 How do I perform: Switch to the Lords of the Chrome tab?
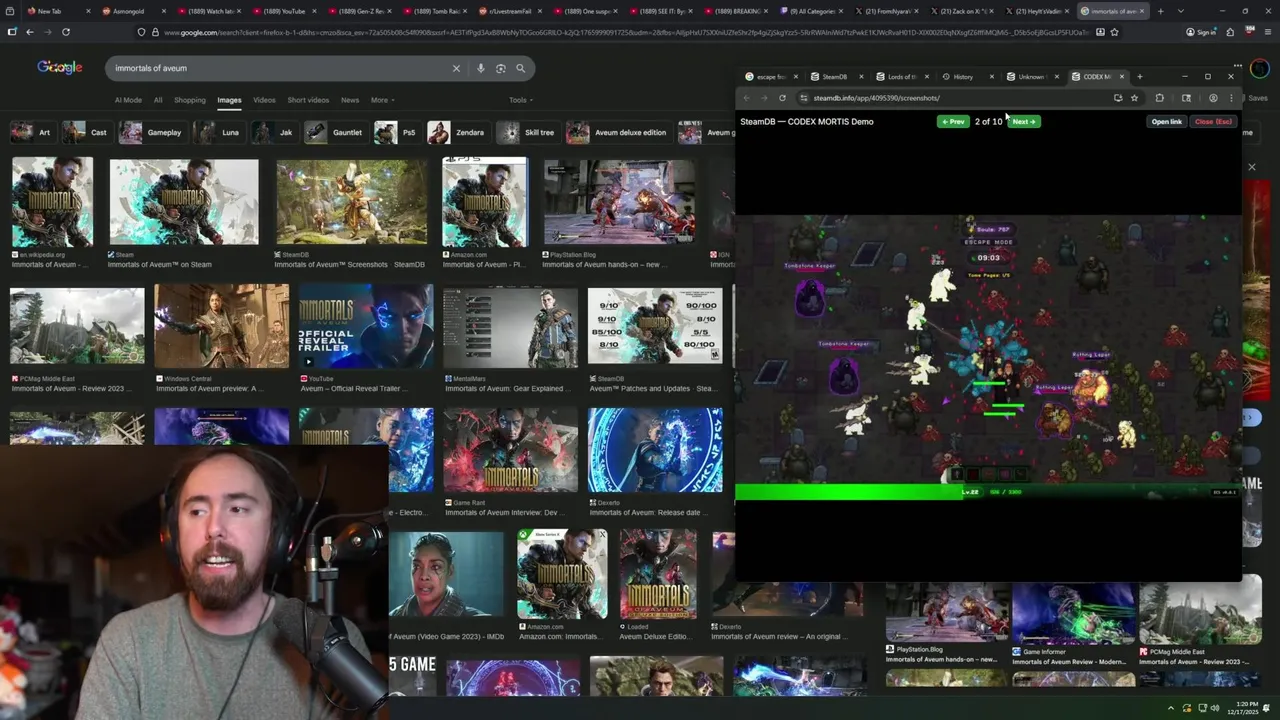point(902,77)
